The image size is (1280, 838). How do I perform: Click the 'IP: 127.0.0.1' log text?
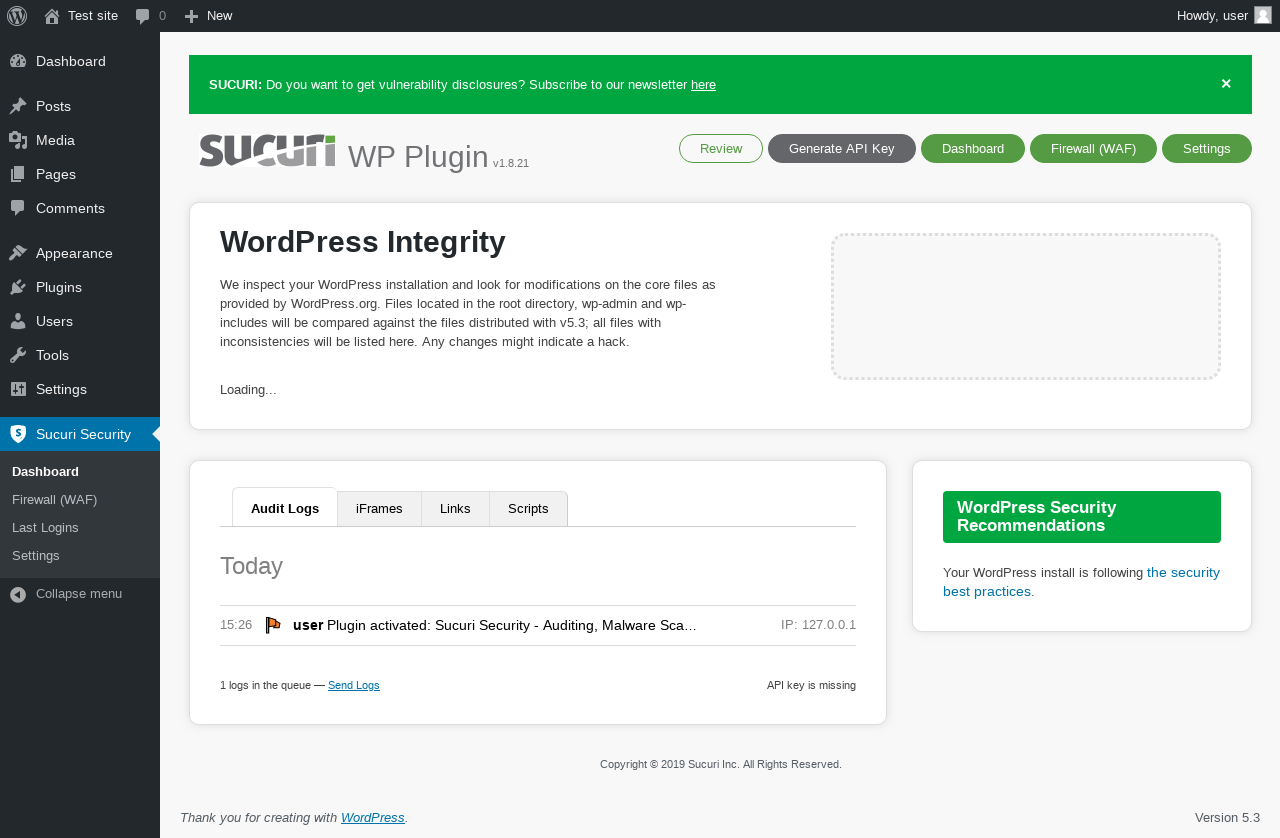(x=818, y=625)
